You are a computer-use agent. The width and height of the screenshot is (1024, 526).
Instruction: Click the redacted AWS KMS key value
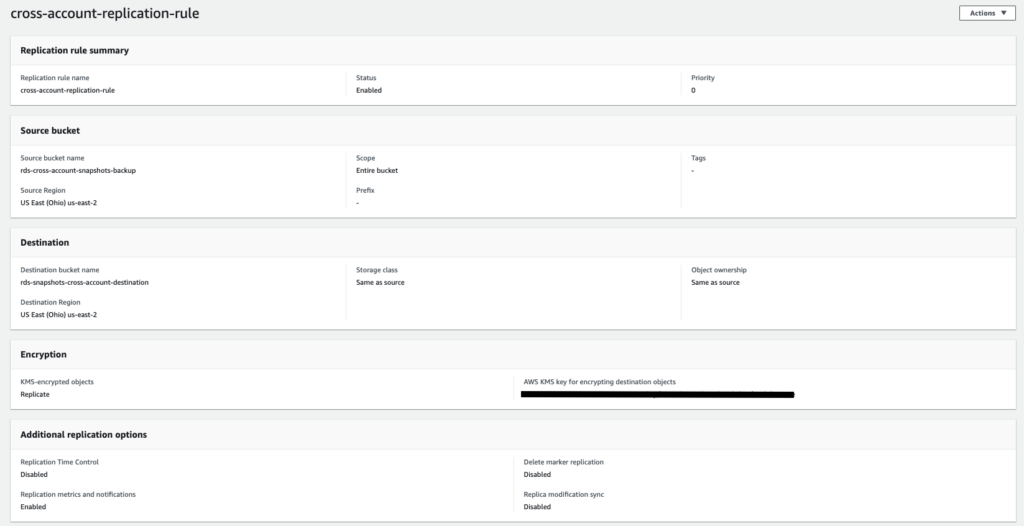pos(658,395)
